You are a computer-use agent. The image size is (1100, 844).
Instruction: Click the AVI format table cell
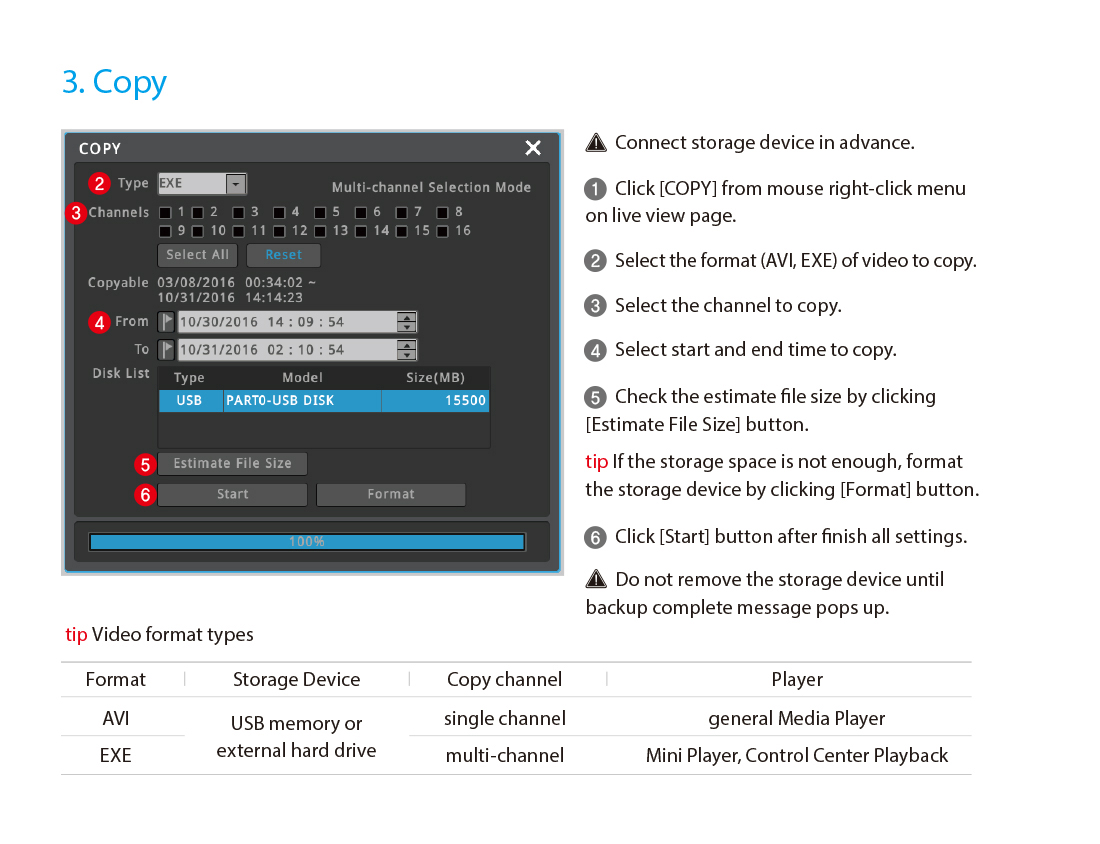pyautogui.click(x=116, y=718)
